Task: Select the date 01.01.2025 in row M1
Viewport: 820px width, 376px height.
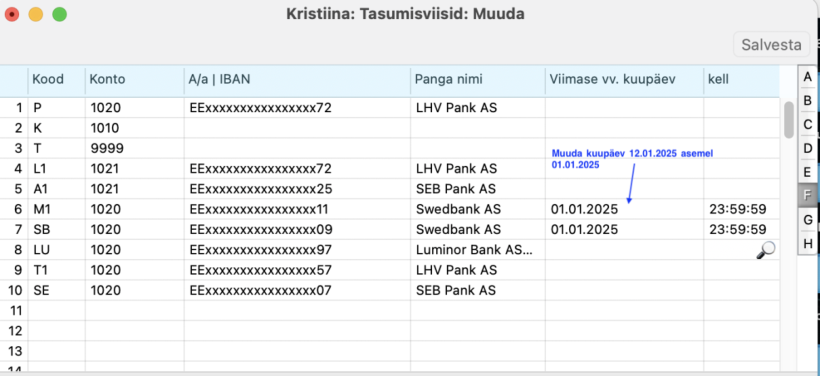Action: (x=584, y=210)
